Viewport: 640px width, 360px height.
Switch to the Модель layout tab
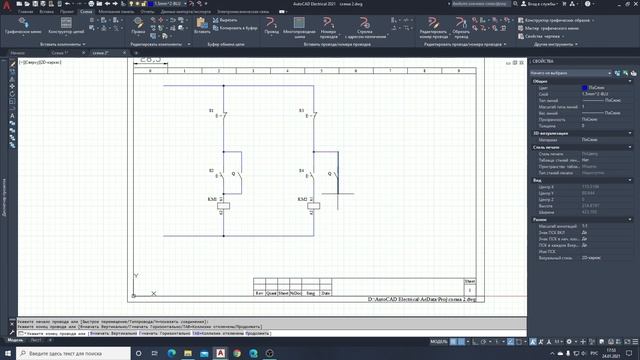(x=16, y=340)
